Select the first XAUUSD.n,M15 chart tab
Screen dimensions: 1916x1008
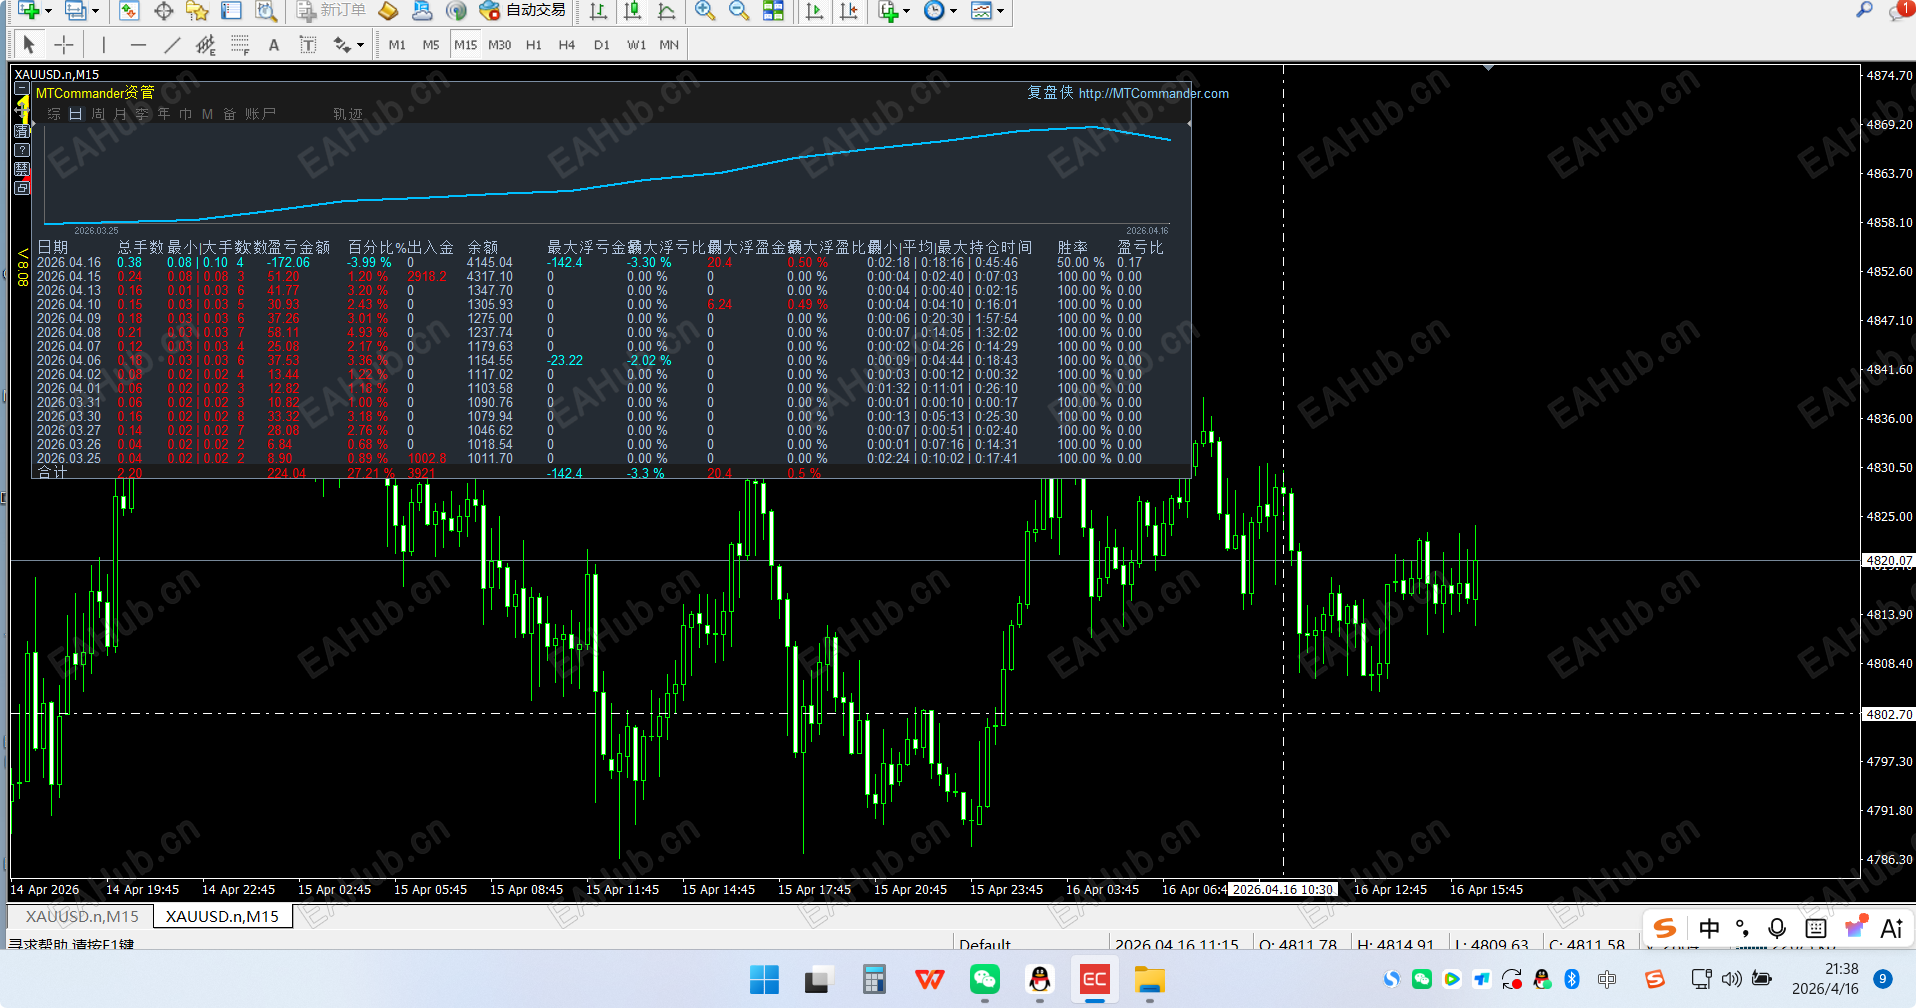point(82,916)
